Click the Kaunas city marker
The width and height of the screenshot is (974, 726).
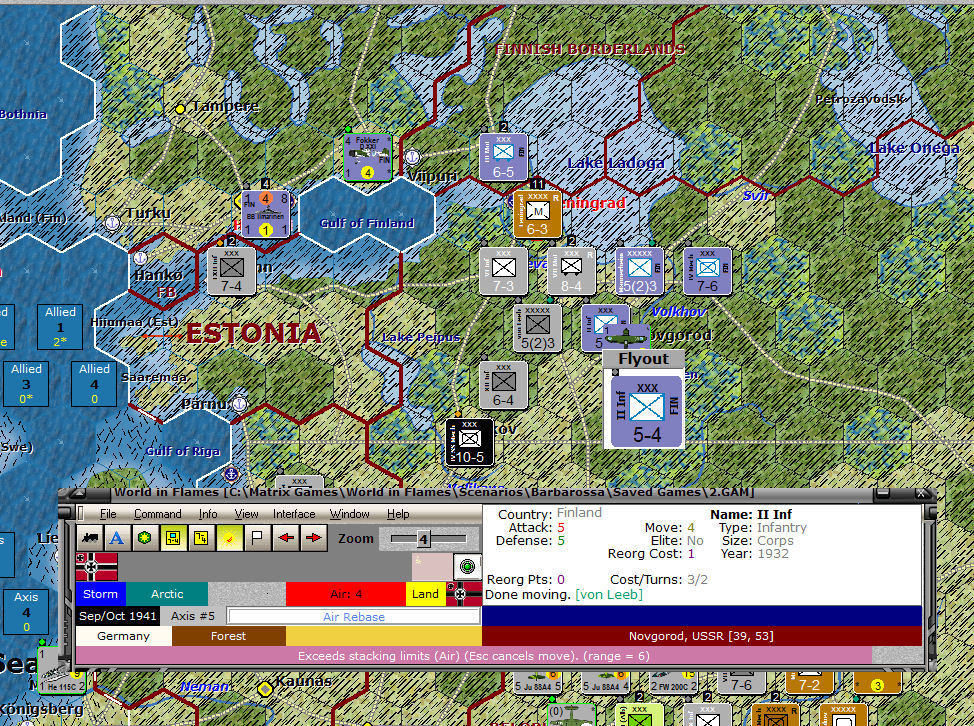point(265,689)
